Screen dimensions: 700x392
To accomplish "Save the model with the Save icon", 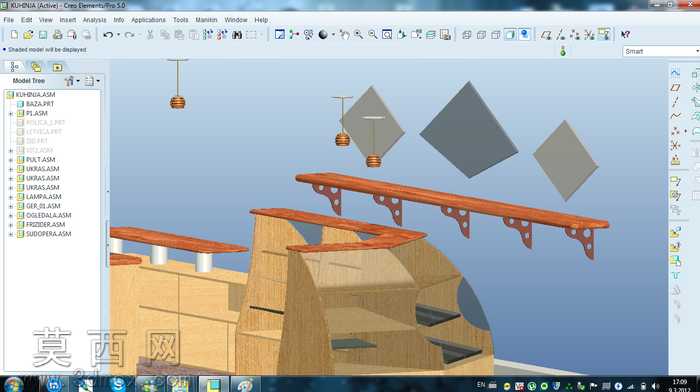I will 43,34.
